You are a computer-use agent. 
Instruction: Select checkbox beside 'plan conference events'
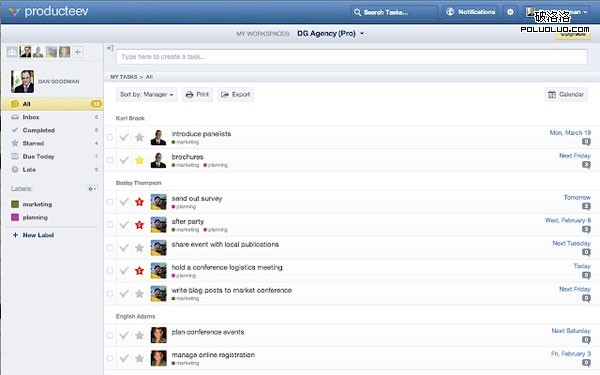click(x=110, y=335)
